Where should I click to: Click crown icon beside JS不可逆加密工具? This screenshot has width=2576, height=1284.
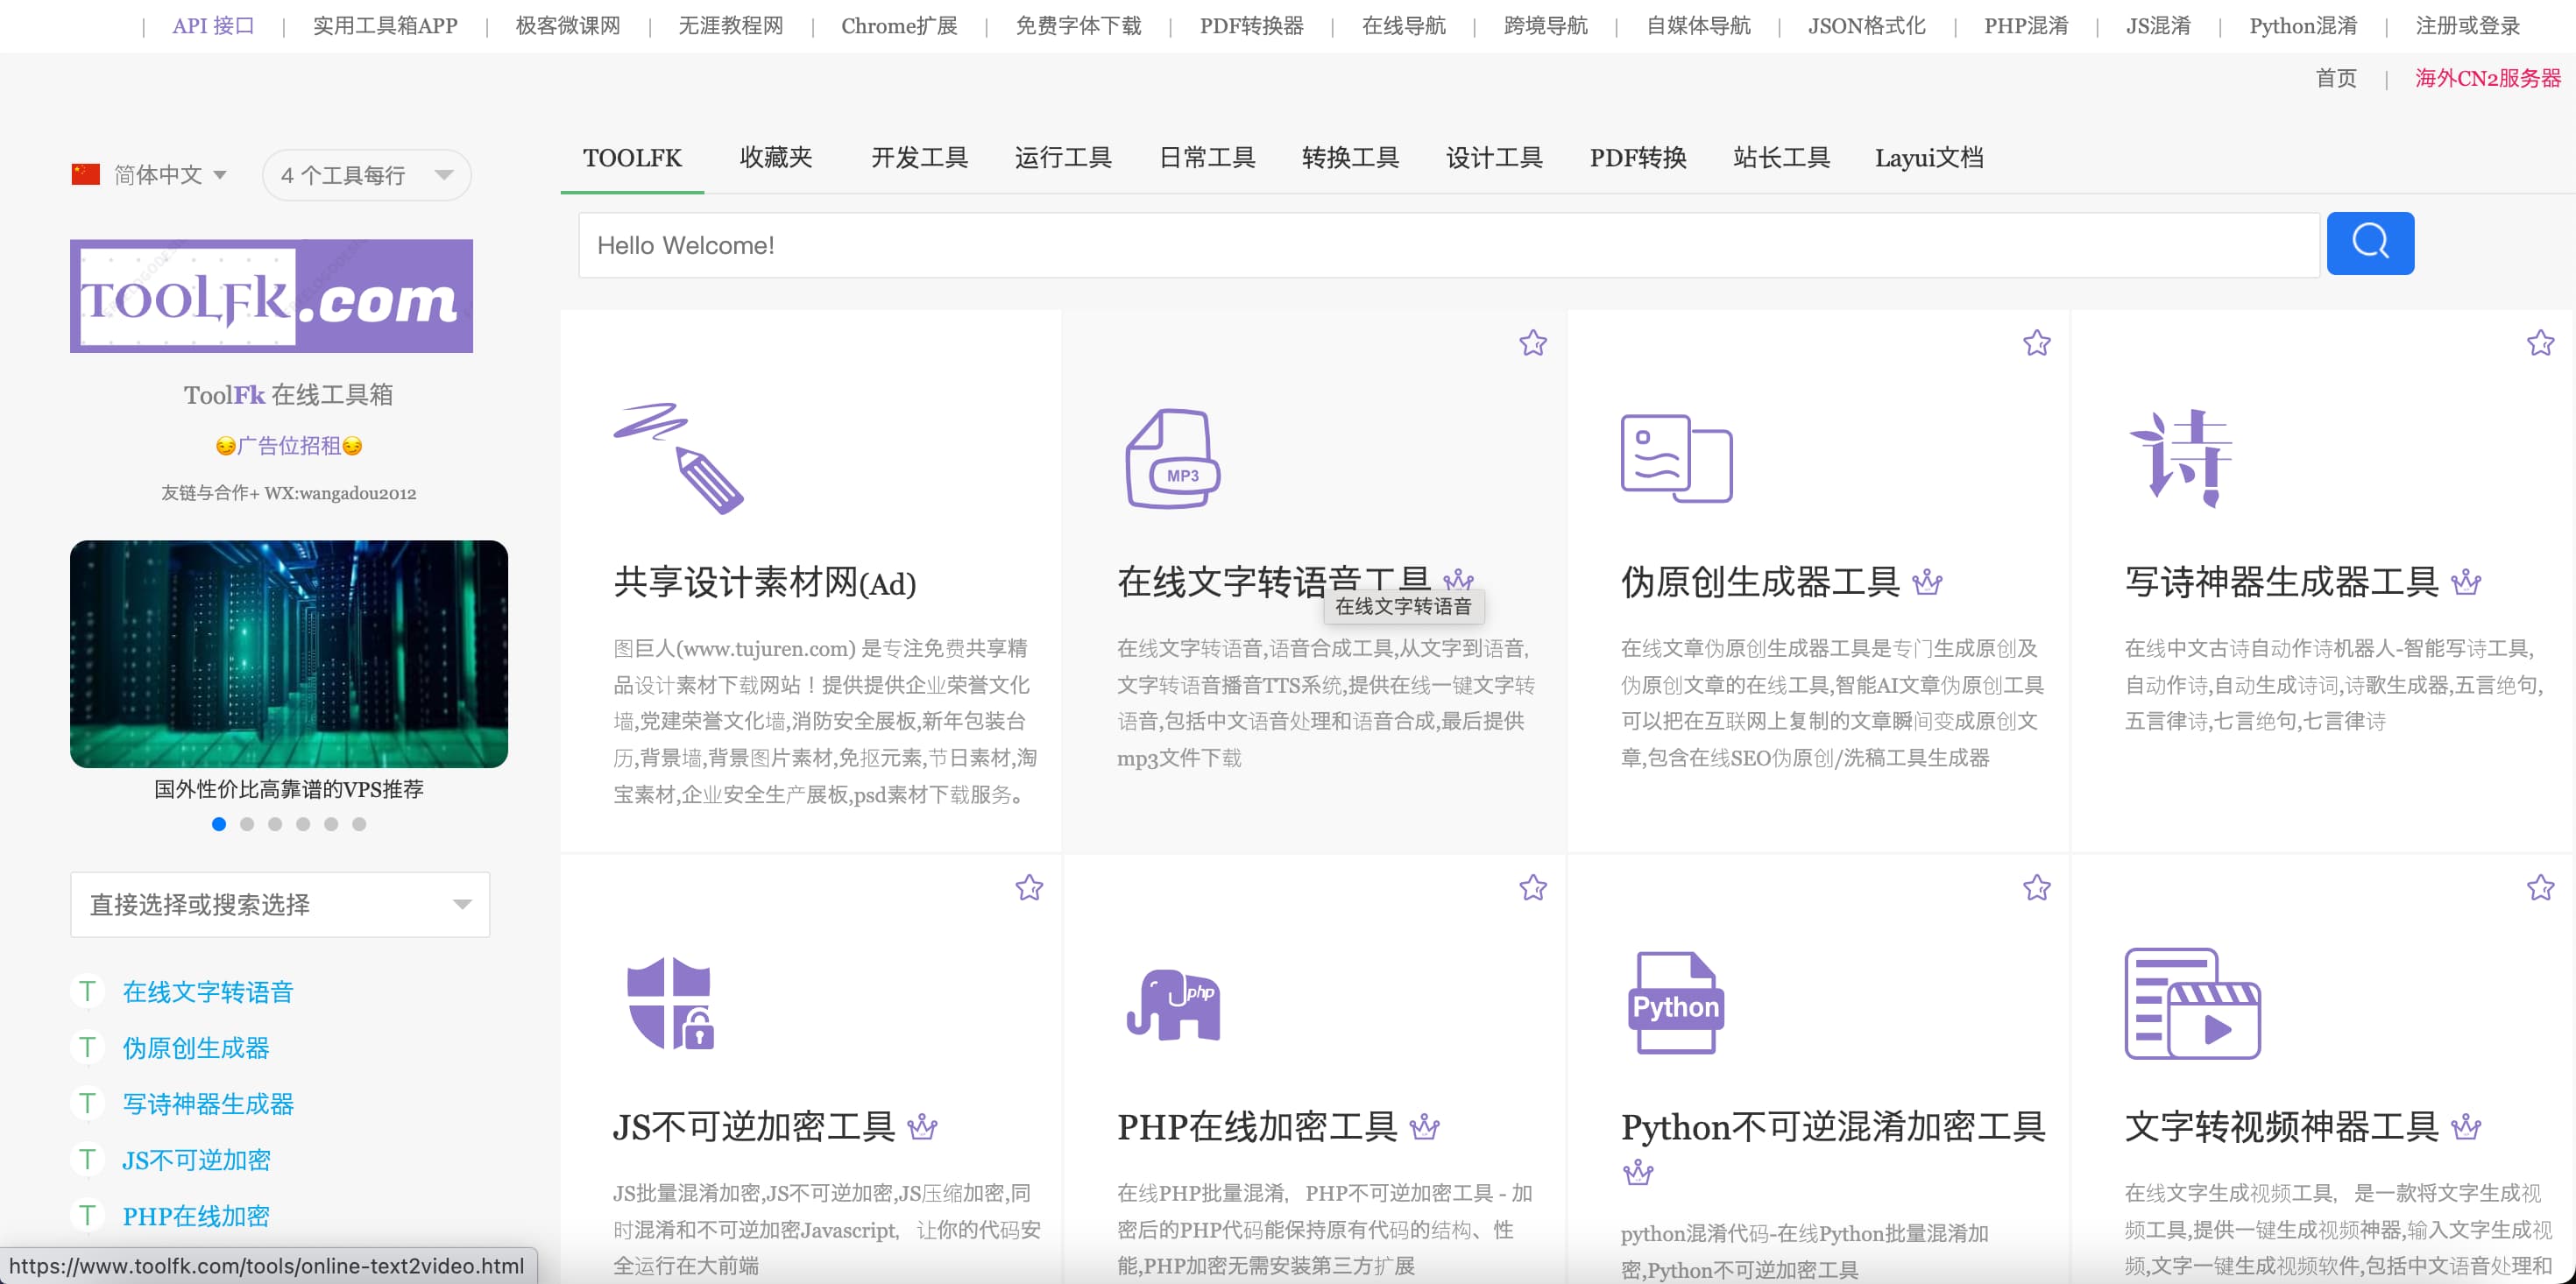tap(921, 1127)
